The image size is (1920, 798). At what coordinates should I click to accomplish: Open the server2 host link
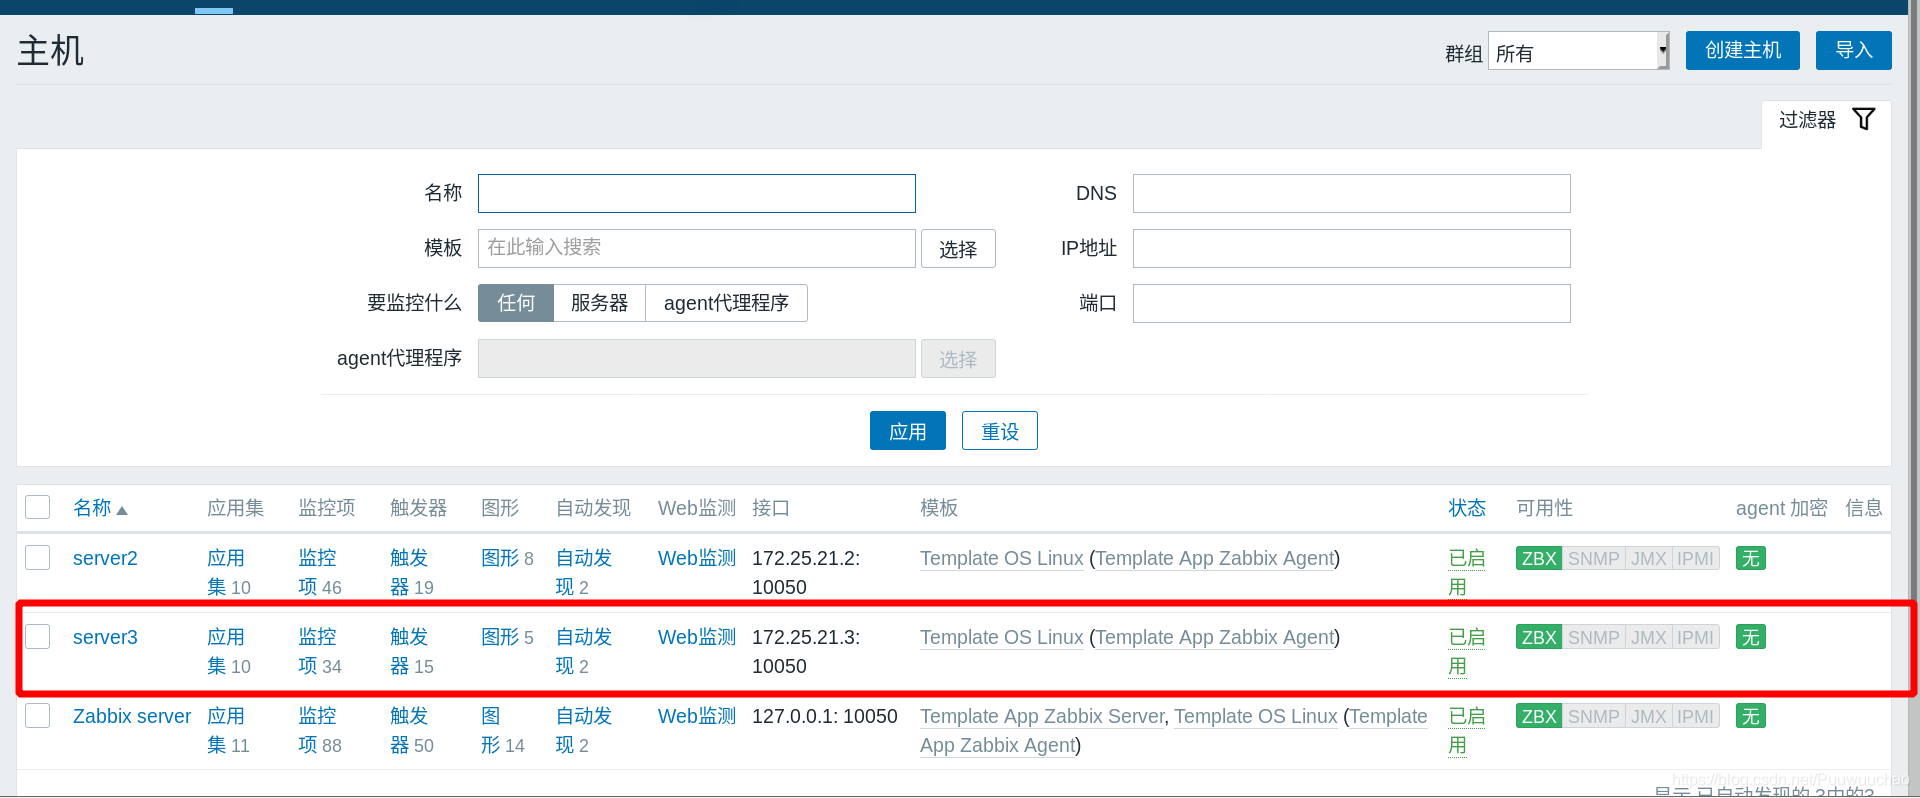tap(105, 558)
